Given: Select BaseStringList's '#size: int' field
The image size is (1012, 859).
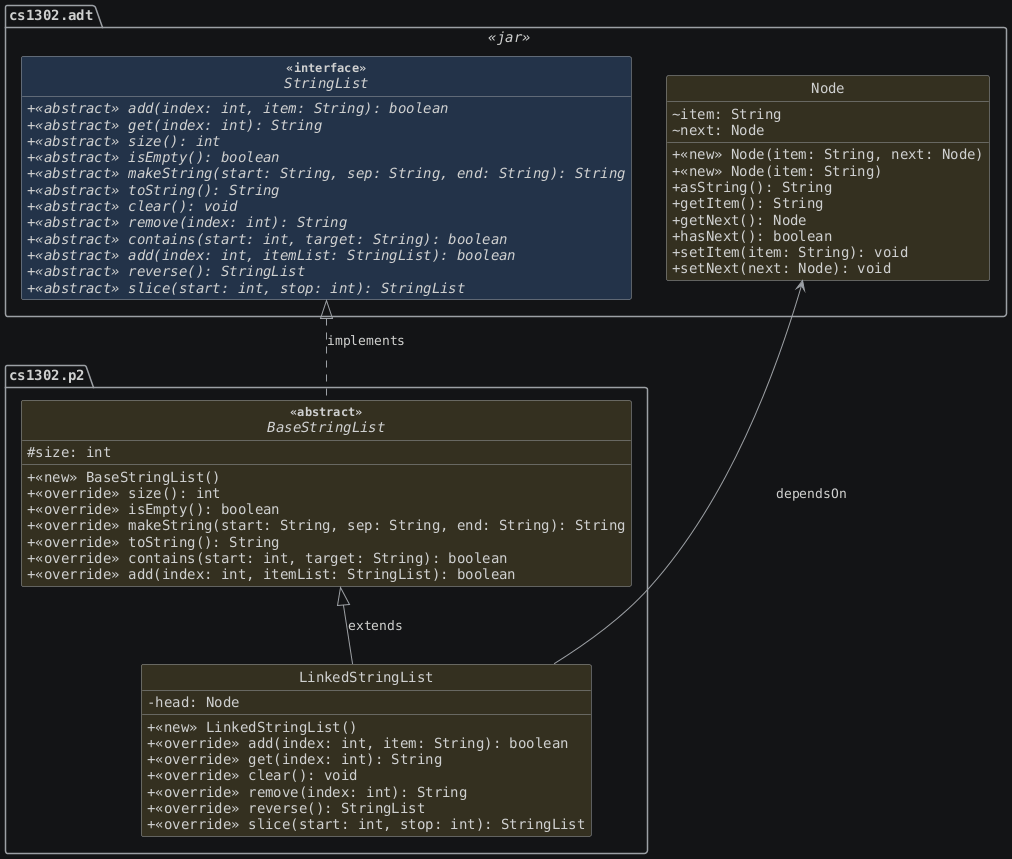Looking at the screenshot, I should 69,452.
